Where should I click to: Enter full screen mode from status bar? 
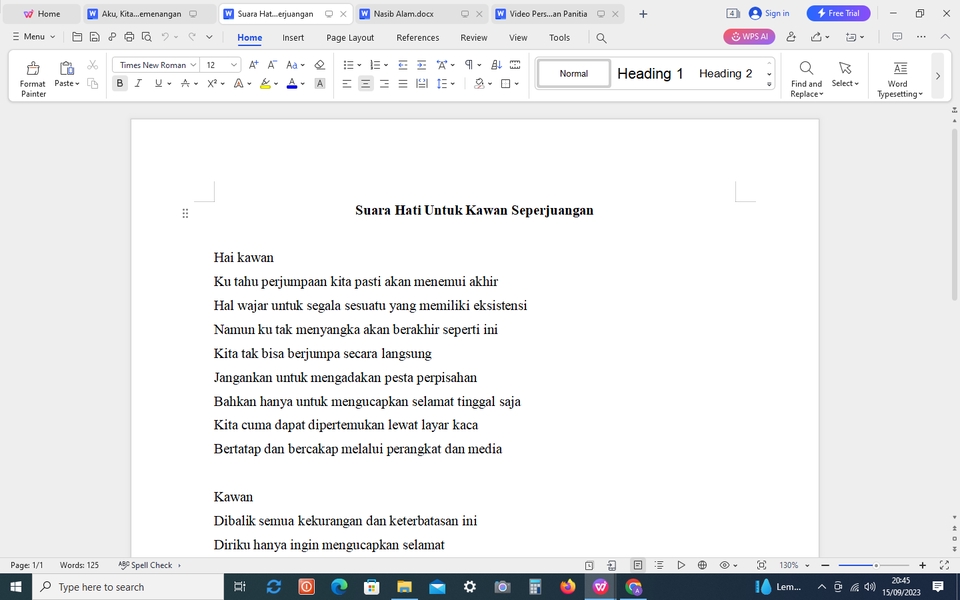coord(944,565)
